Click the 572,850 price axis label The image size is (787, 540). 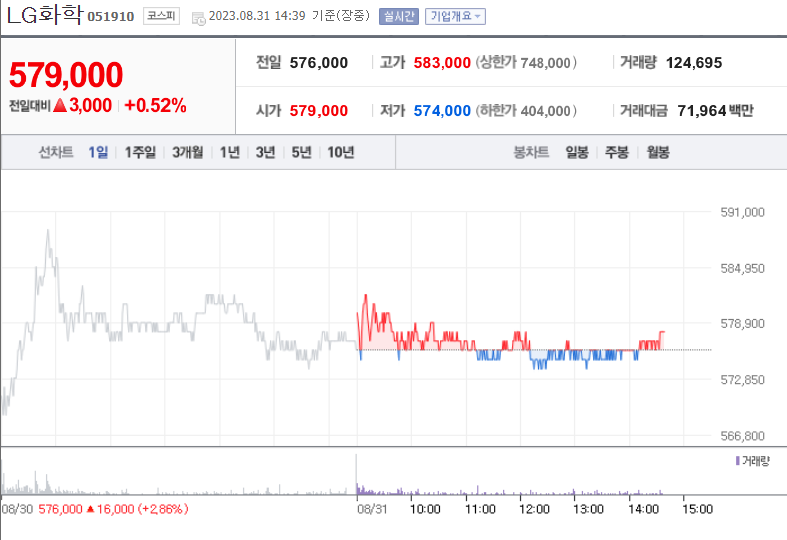click(x=742, y=380)
